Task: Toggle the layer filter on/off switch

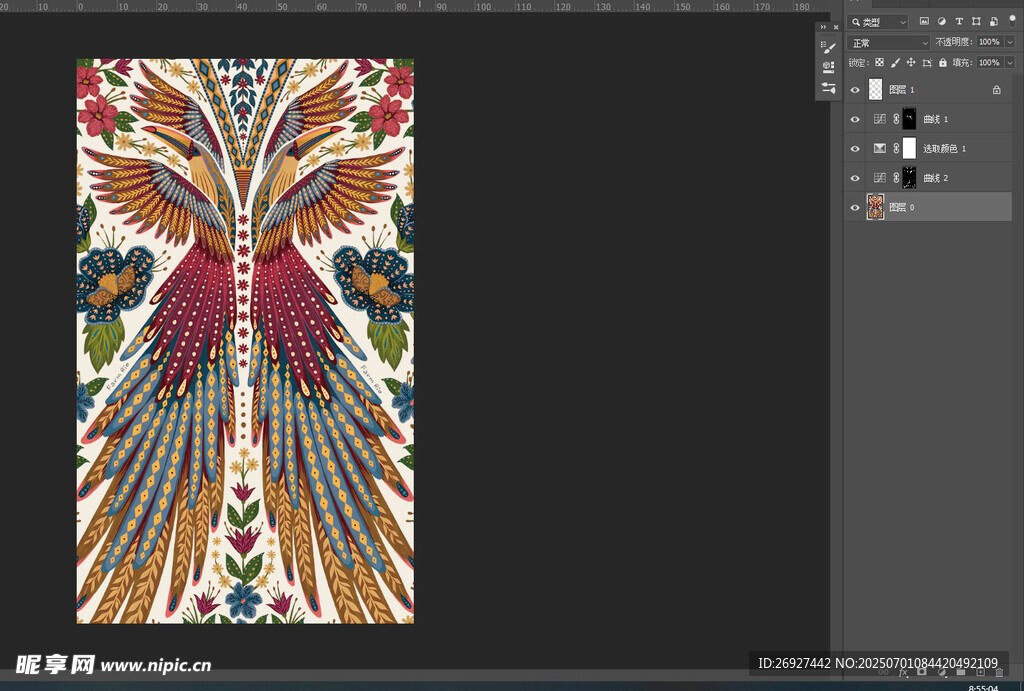Action: coord(1011,20)
